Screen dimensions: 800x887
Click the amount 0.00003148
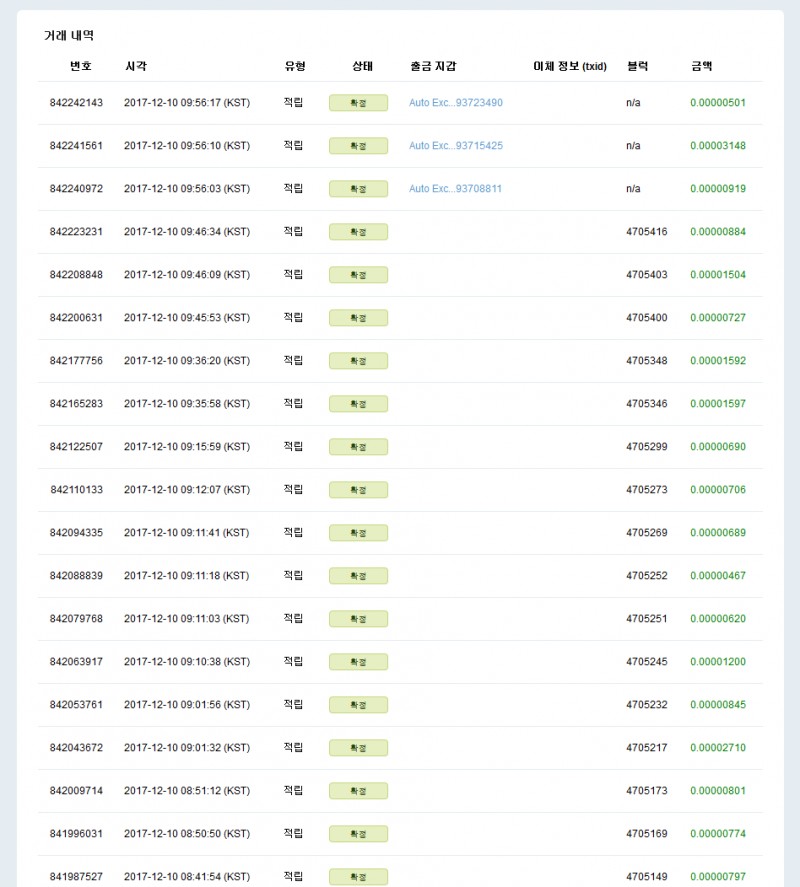point(717,146)
